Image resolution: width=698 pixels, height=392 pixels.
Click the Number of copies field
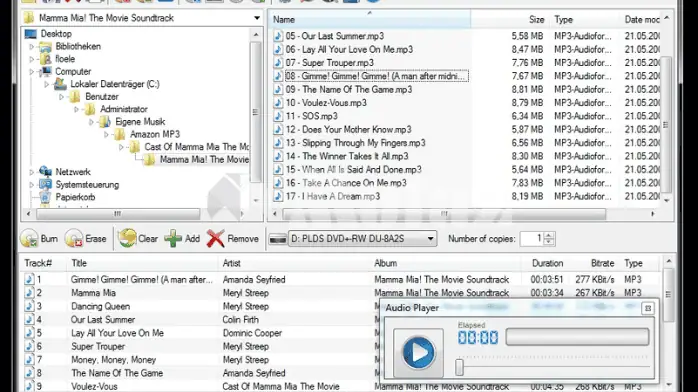click(x=532, y=239)
